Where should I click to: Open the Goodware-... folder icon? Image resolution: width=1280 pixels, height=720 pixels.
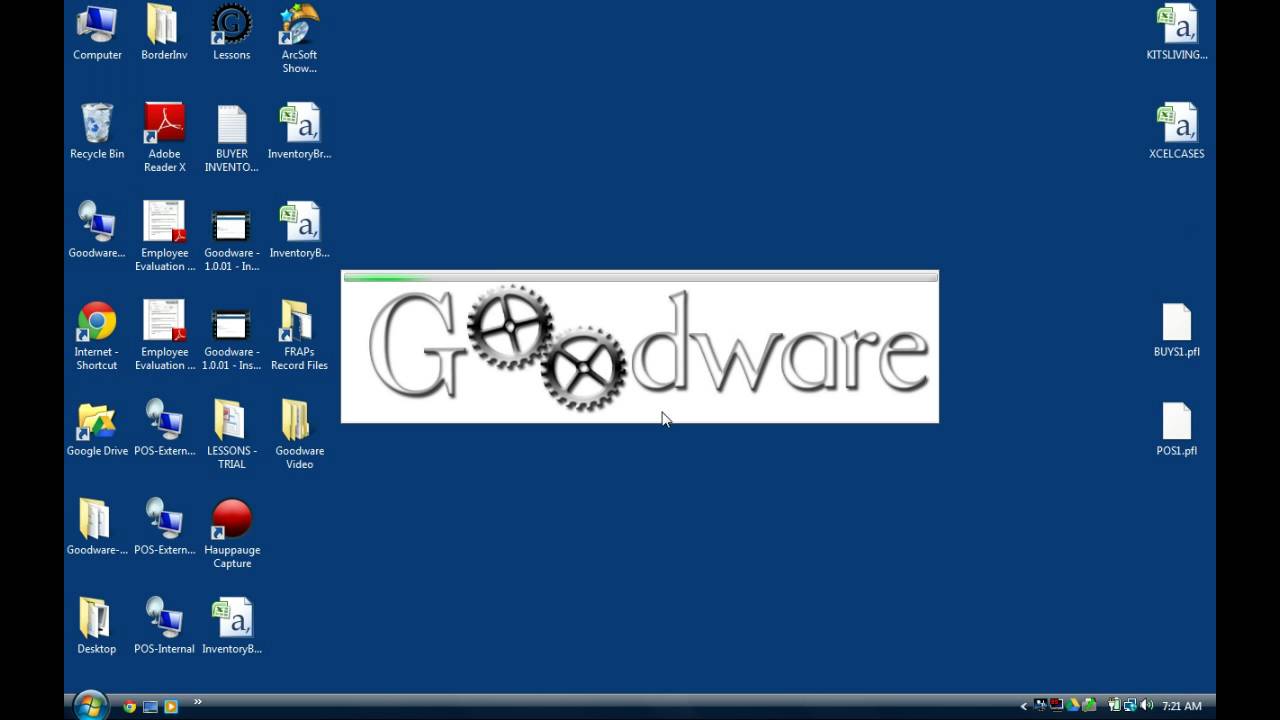[x=97, y=529]
